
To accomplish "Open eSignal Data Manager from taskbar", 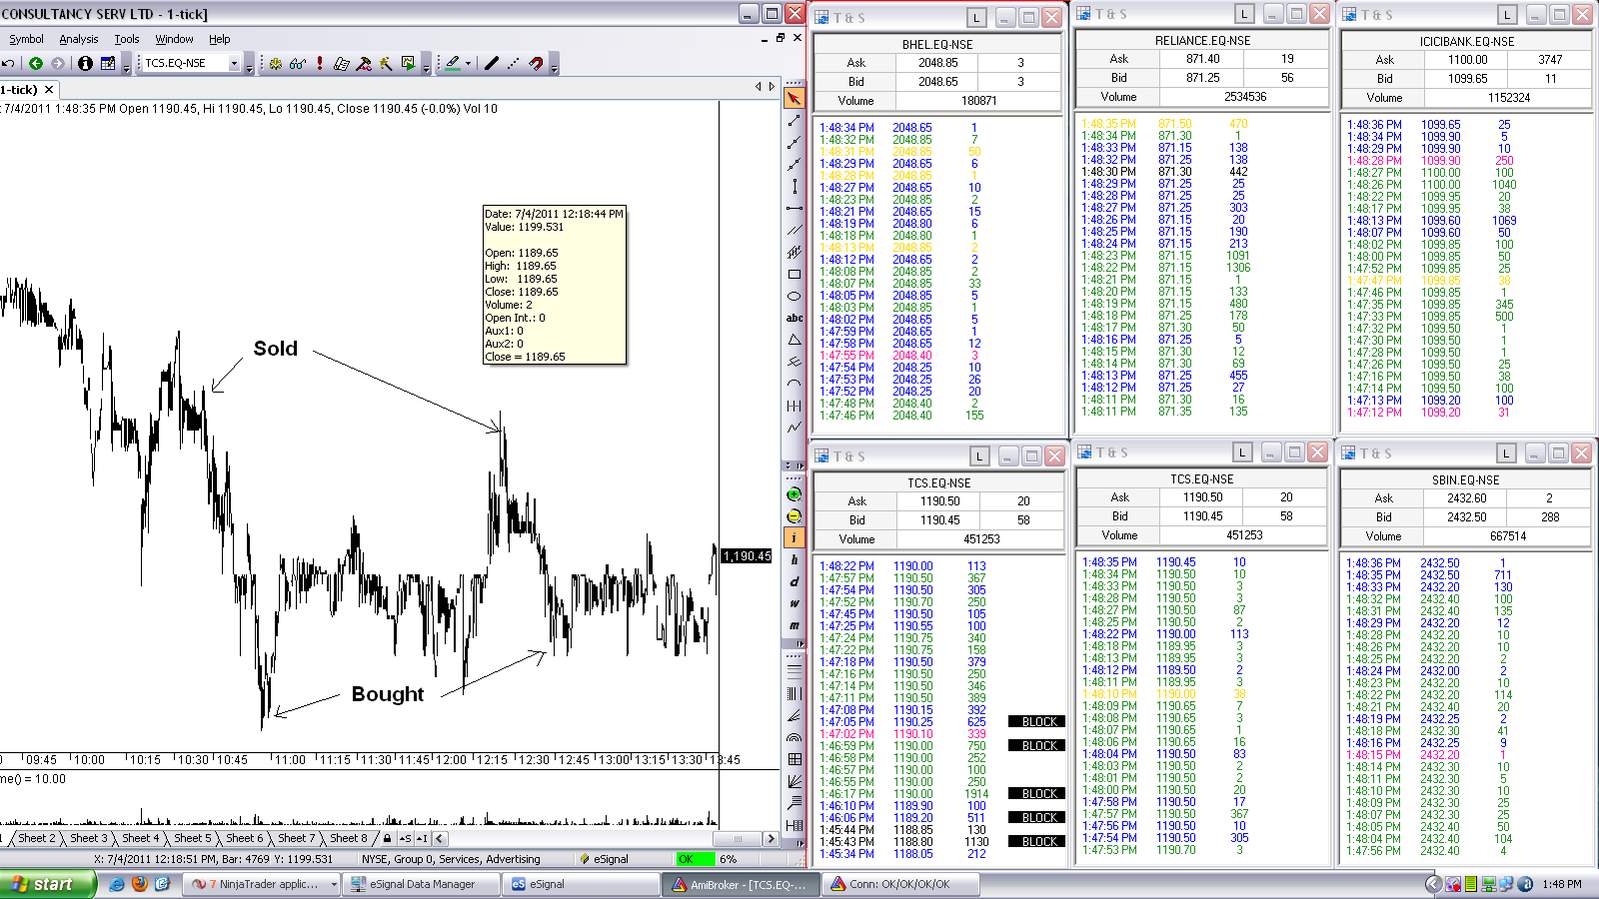I will point(420,885).
